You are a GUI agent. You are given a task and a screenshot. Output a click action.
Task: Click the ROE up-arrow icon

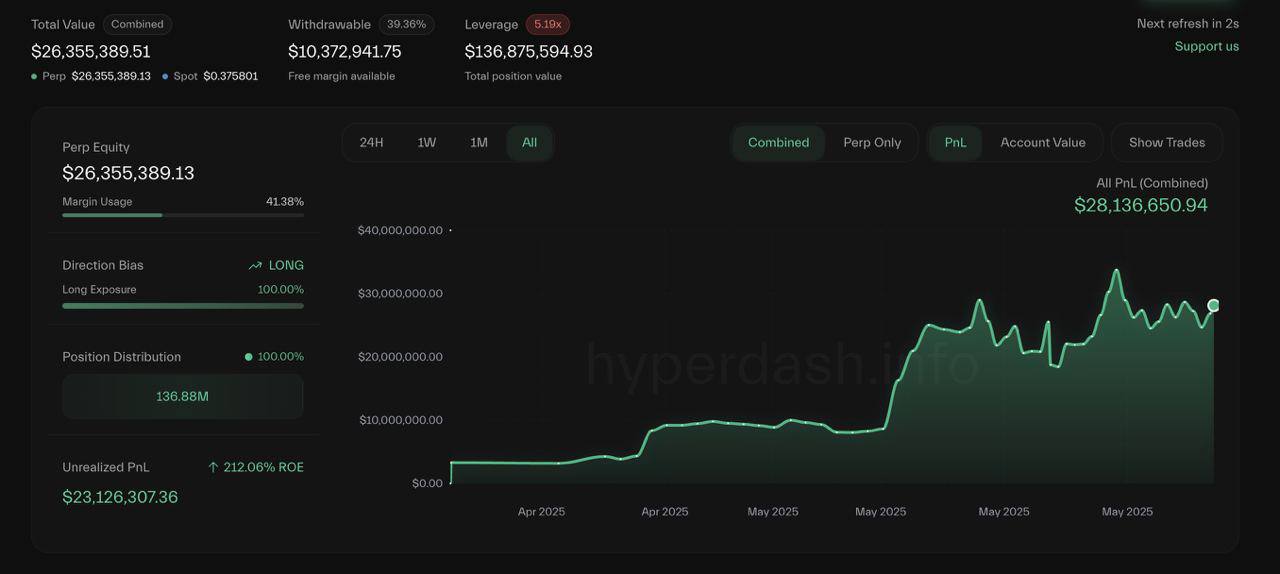tap(213, 467)
